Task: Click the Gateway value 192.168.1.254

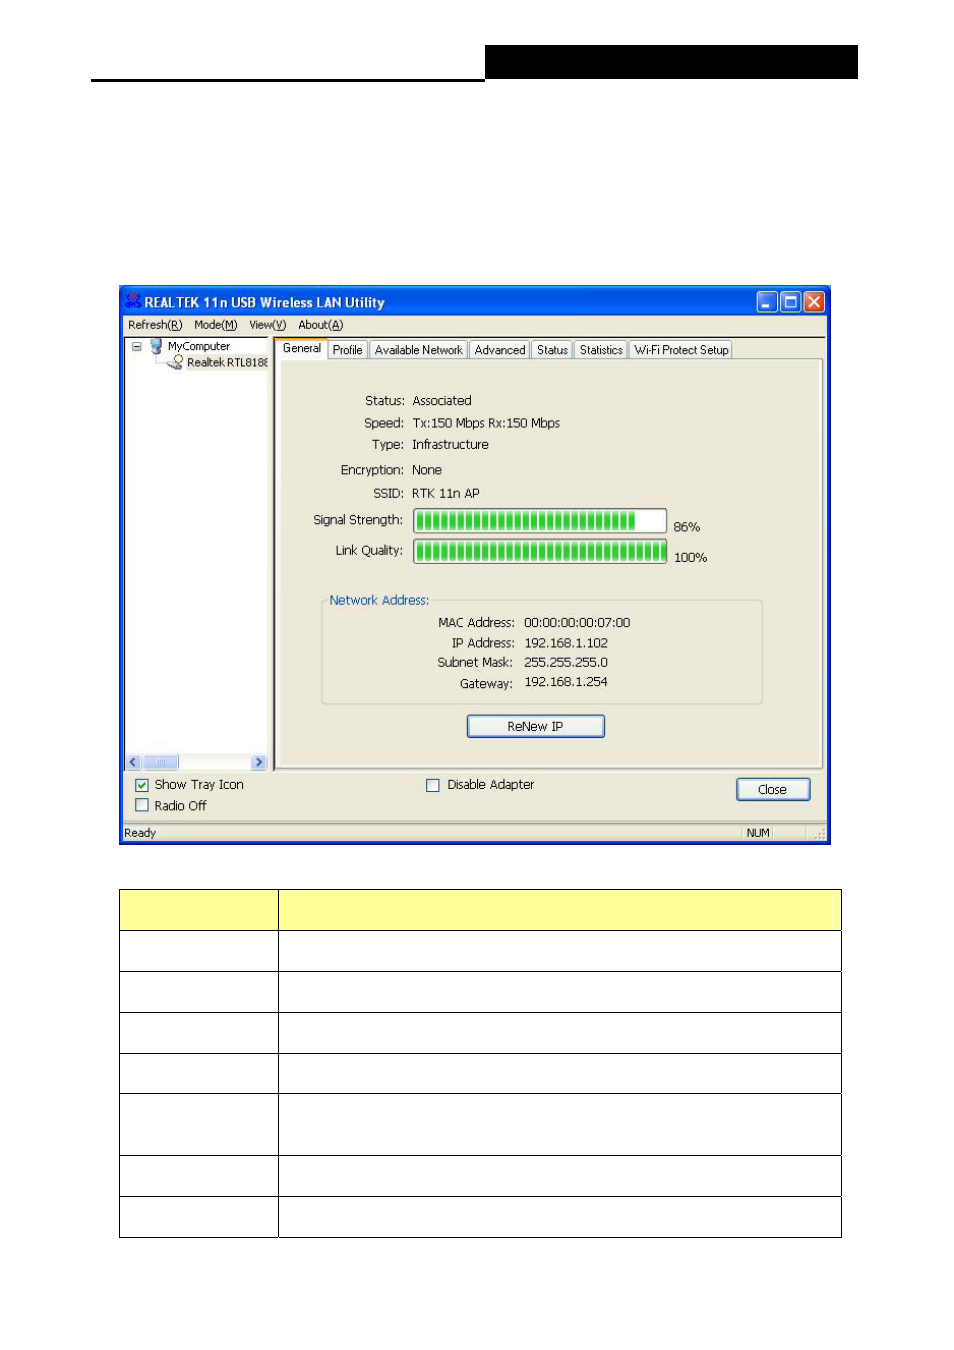Action: [566, 682]
